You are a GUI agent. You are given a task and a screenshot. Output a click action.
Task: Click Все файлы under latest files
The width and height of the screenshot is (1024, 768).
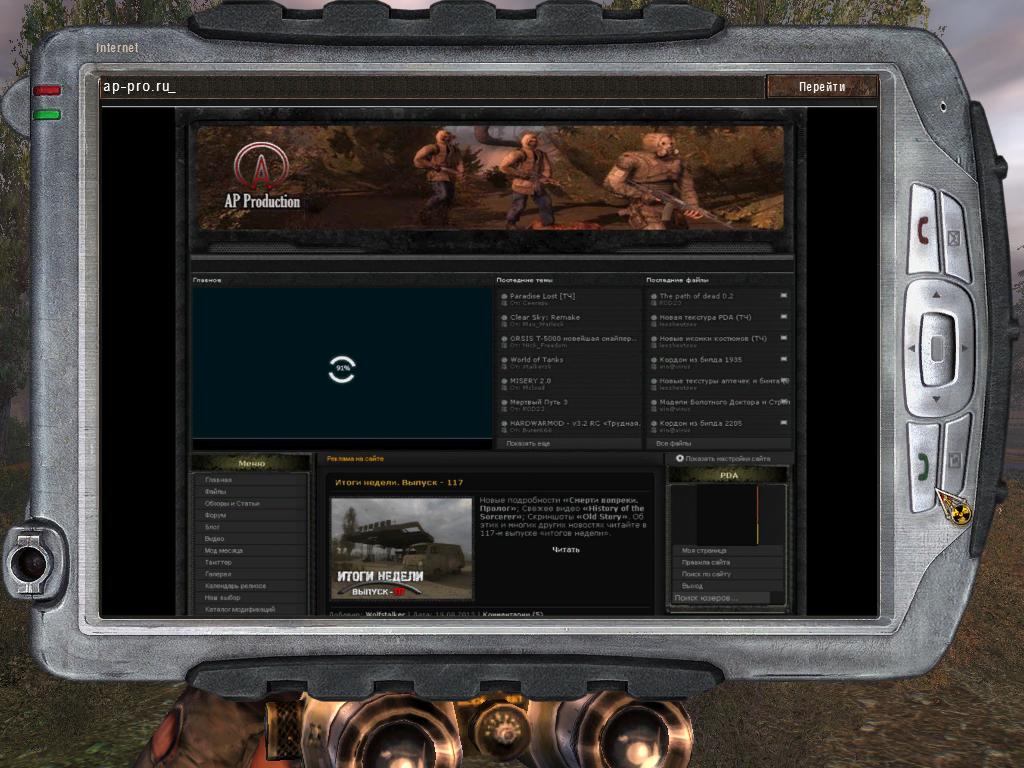[673, 443]
